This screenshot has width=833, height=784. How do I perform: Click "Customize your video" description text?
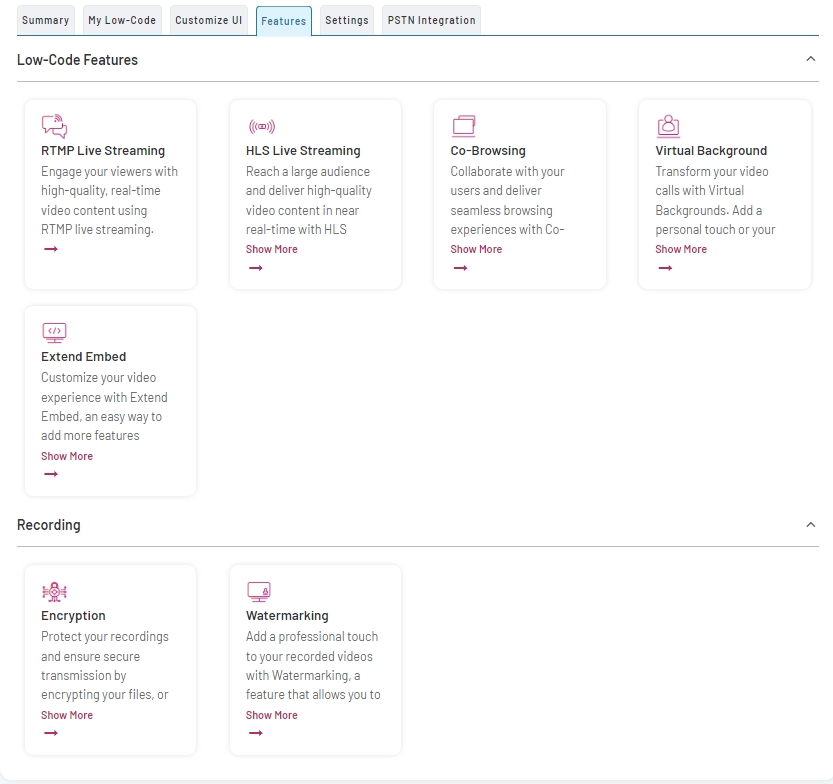[x=98, y=378]
